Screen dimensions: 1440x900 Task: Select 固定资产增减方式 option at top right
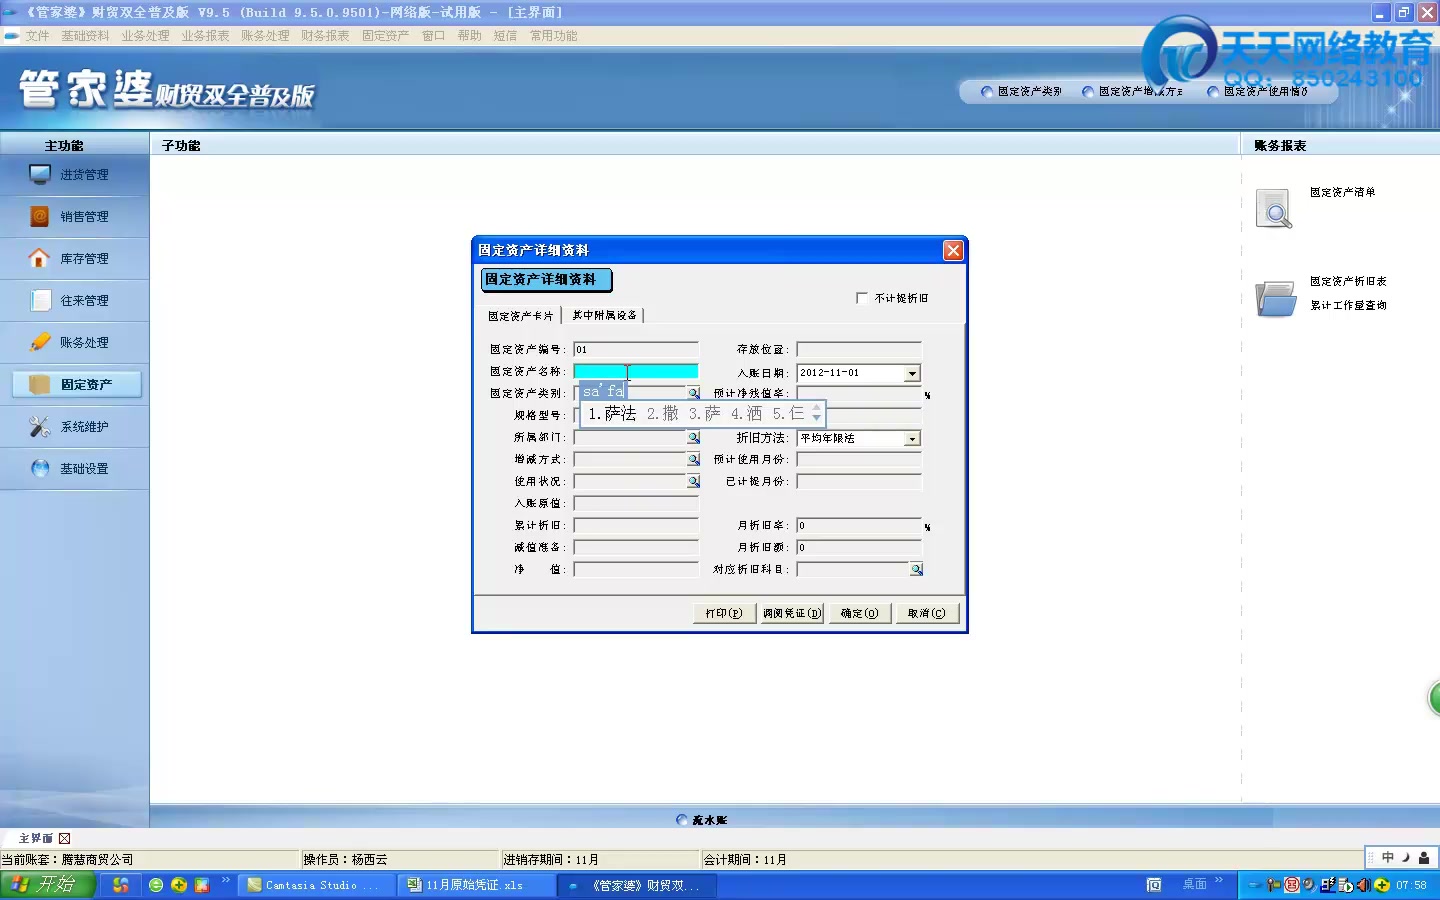(x=1132, y=92)
